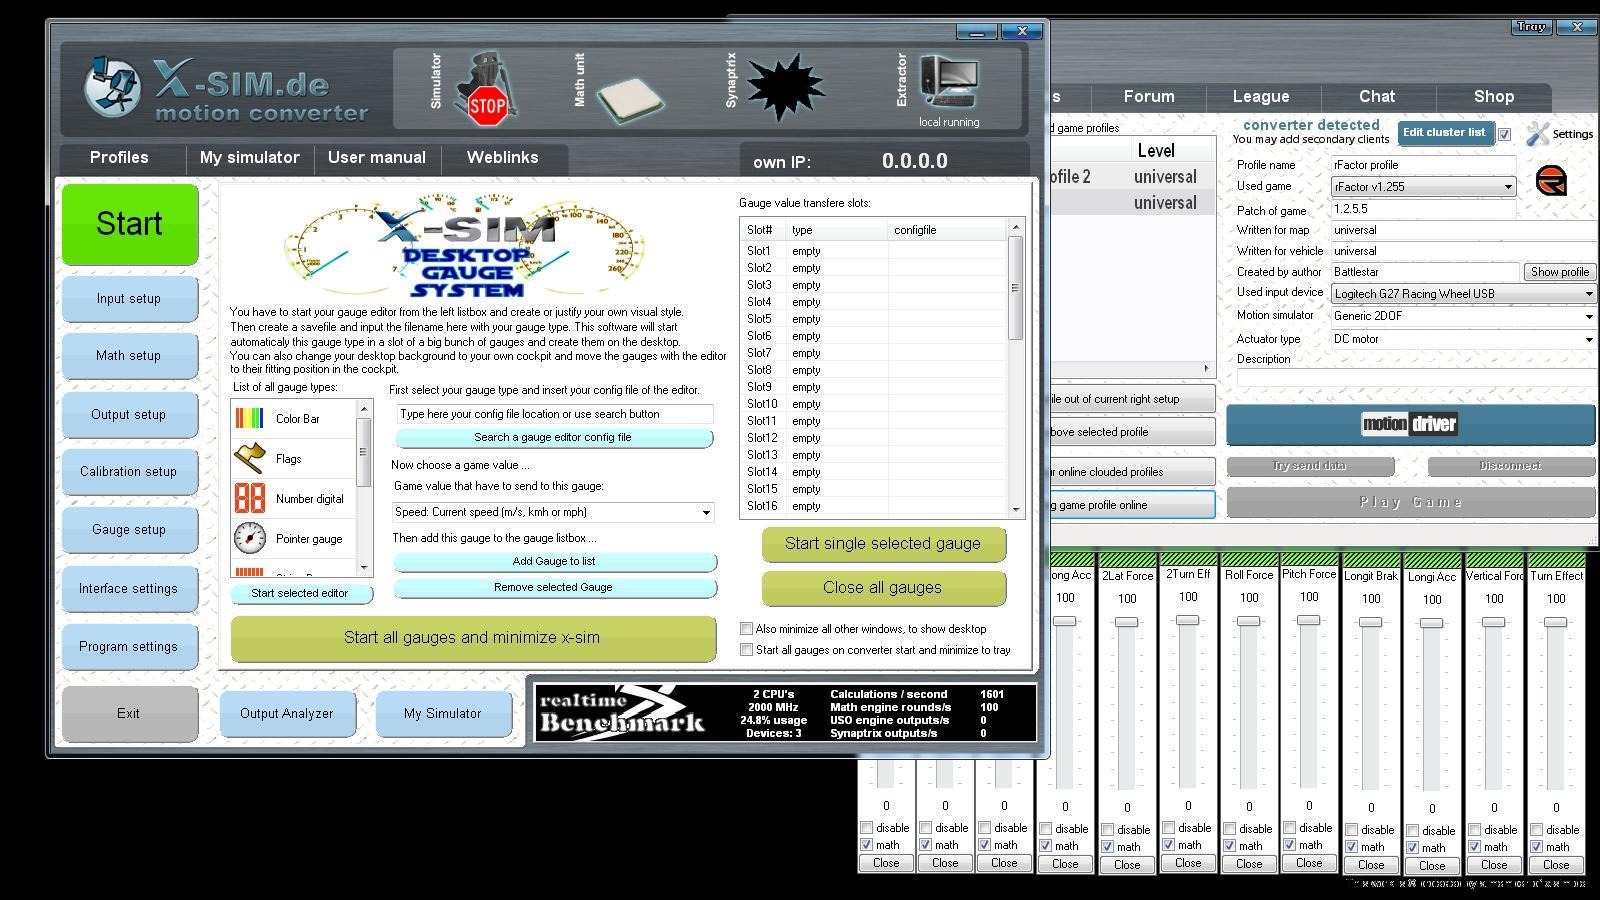Click the Pitch Force slider handle
Viewport: 1600px width, 900px height.
(x=1308, y=620)
